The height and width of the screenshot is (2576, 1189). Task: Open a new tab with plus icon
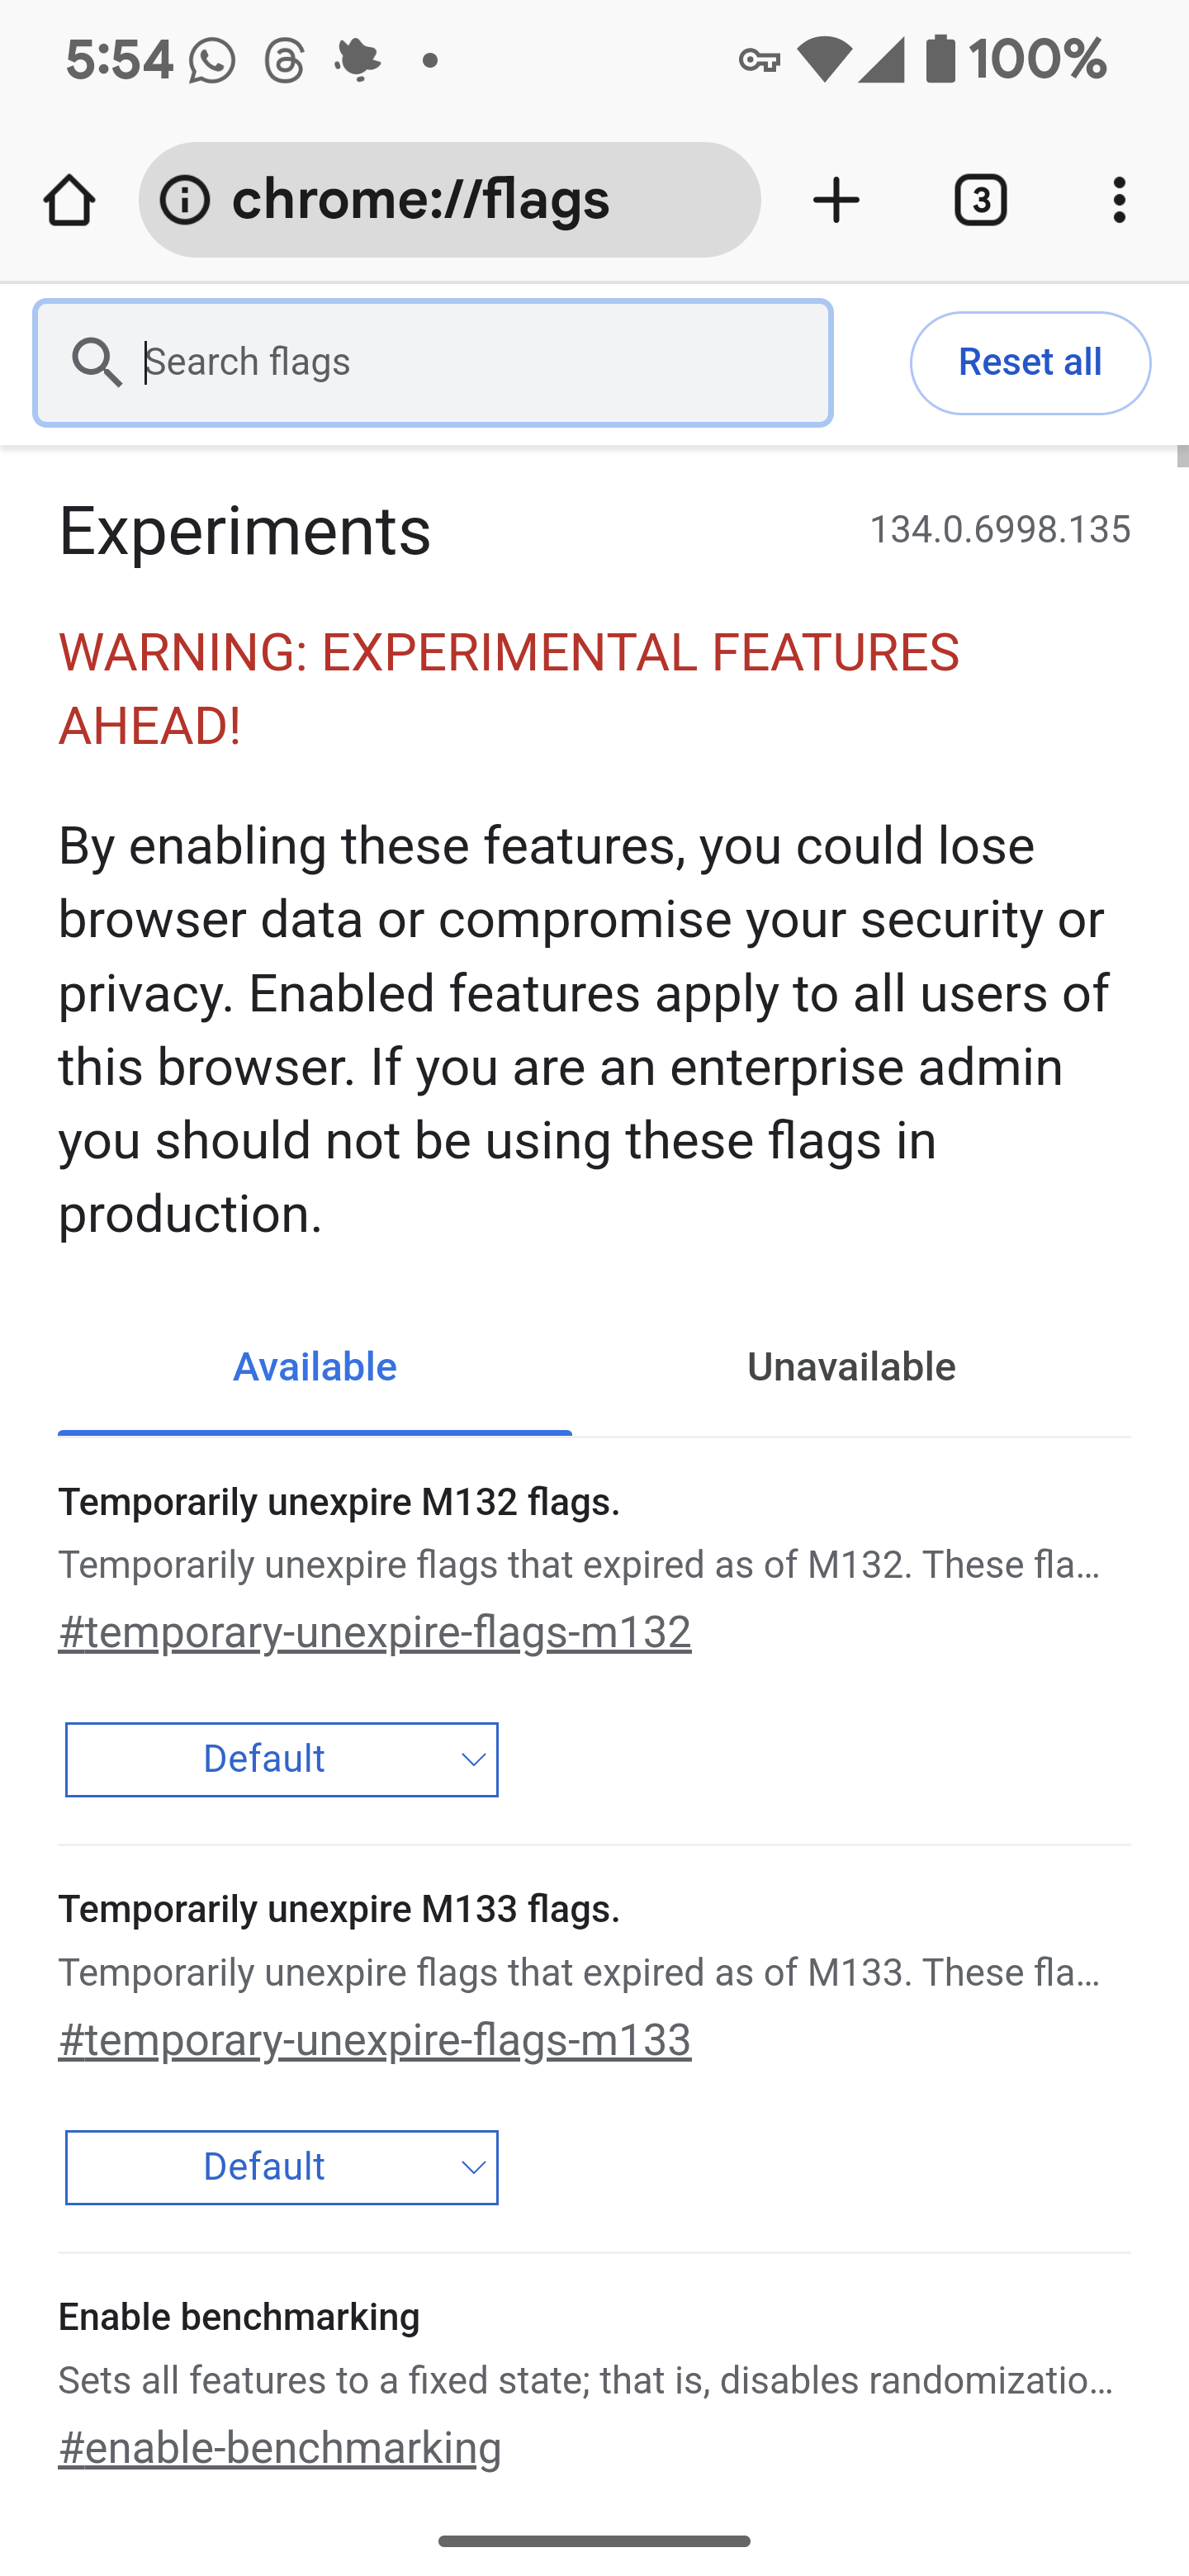(837, 201)
